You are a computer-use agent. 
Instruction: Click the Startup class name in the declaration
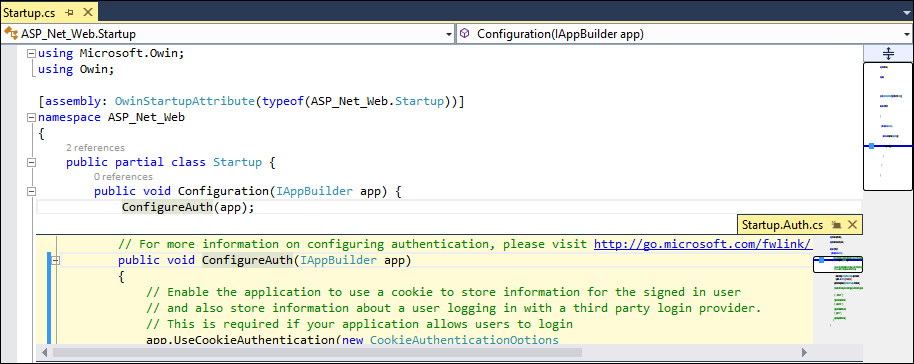pos(237,162)
